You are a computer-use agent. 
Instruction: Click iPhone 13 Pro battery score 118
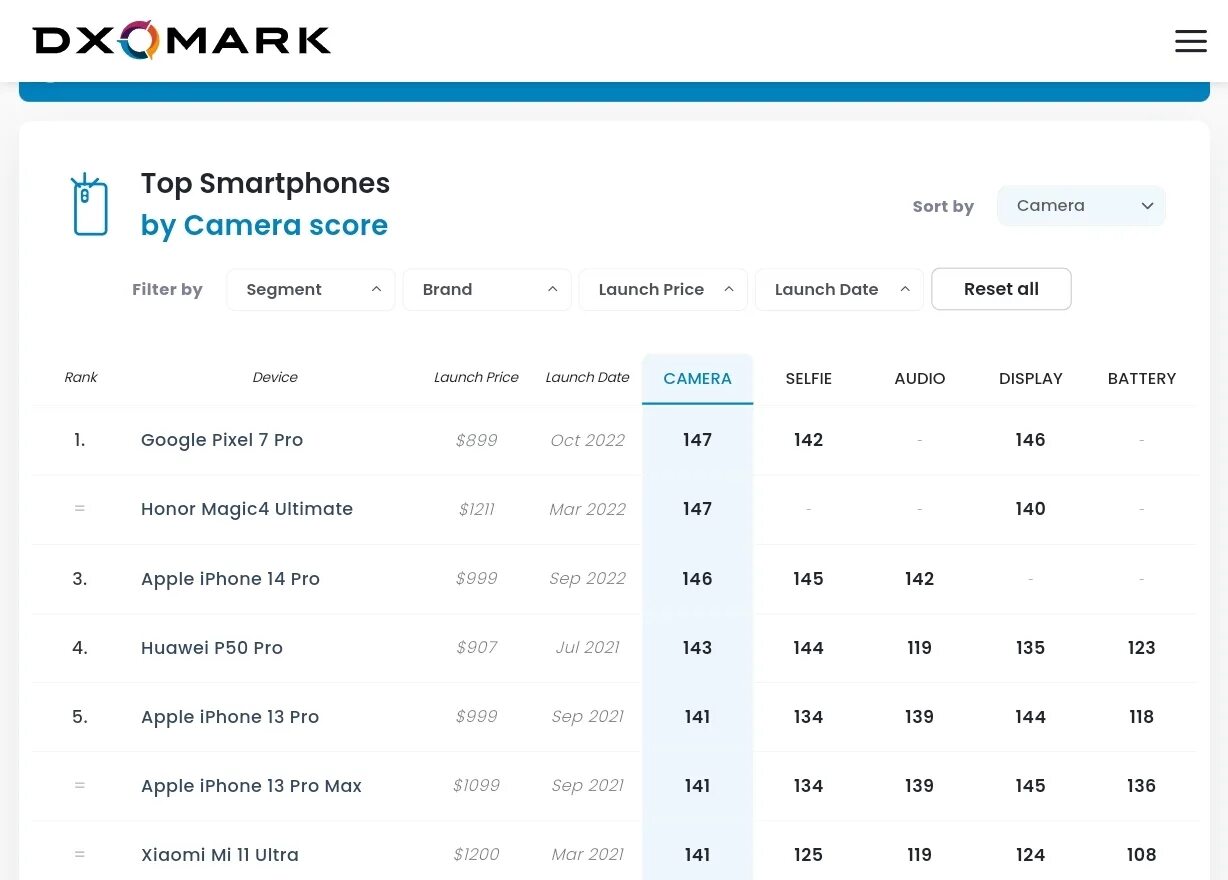[x=1141, y=717]
